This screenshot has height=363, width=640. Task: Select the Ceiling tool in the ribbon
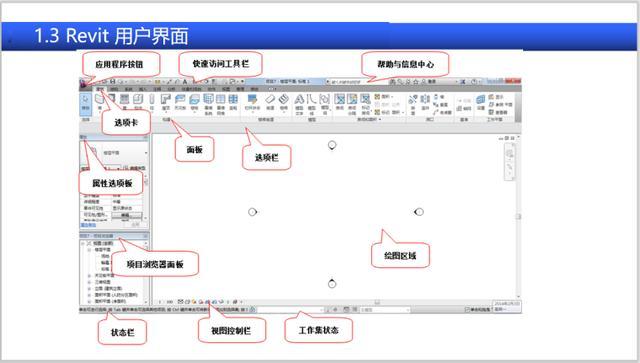[180, 102]
